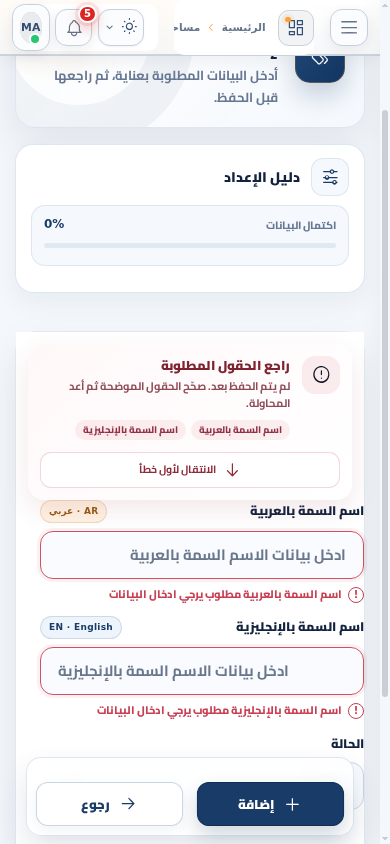Select اسم السمة بالإنجليزية error chip
Image resolution: width=390 pixels, height=844 pixels.
click(130, 430)
